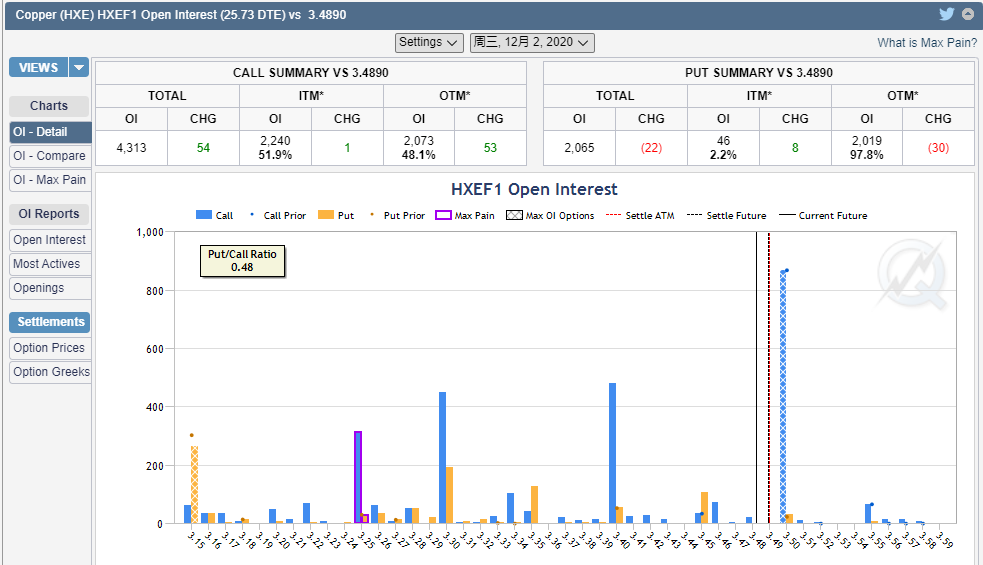Click the put bar at 3.45 strike
This screenshot has height=565, width=983.
pyautogui.click(x=705, y=508)
